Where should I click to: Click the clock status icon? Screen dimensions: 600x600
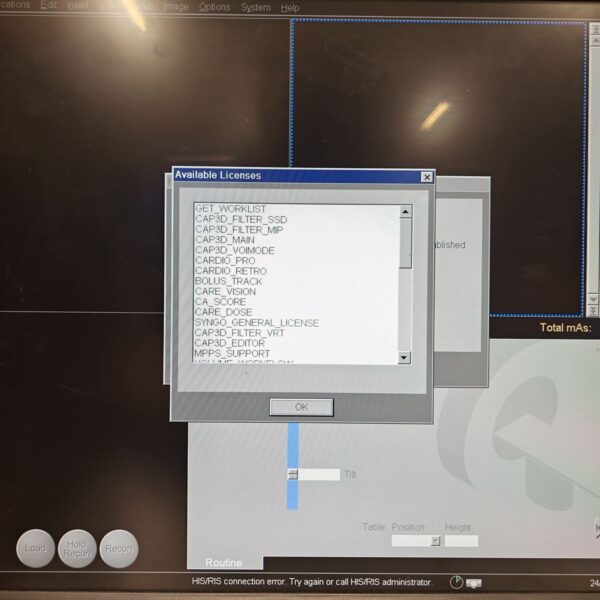tap(456, 582)
